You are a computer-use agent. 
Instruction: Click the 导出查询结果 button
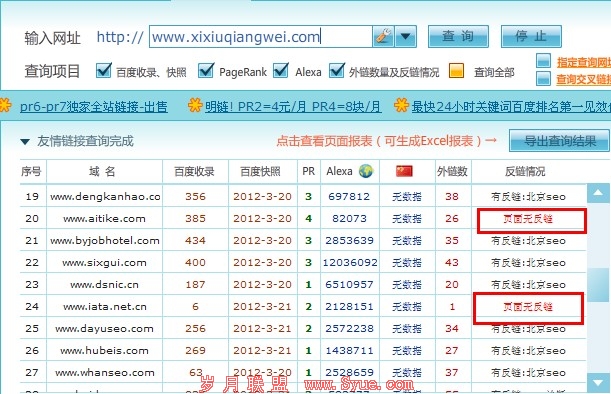pos(560,141)
